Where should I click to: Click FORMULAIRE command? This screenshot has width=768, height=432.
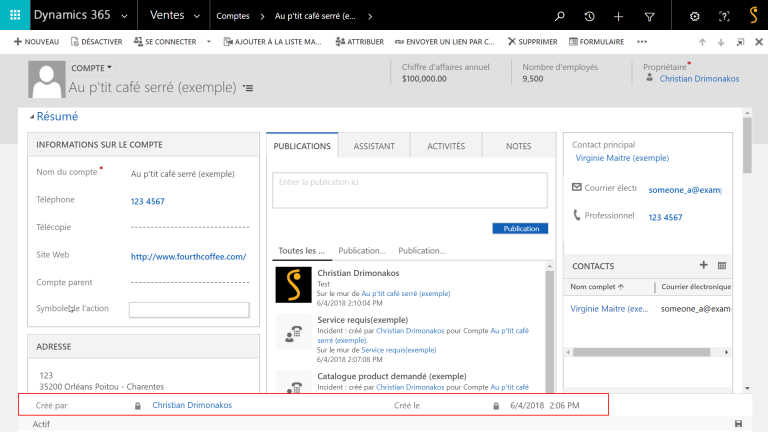(x=597, y=42)
